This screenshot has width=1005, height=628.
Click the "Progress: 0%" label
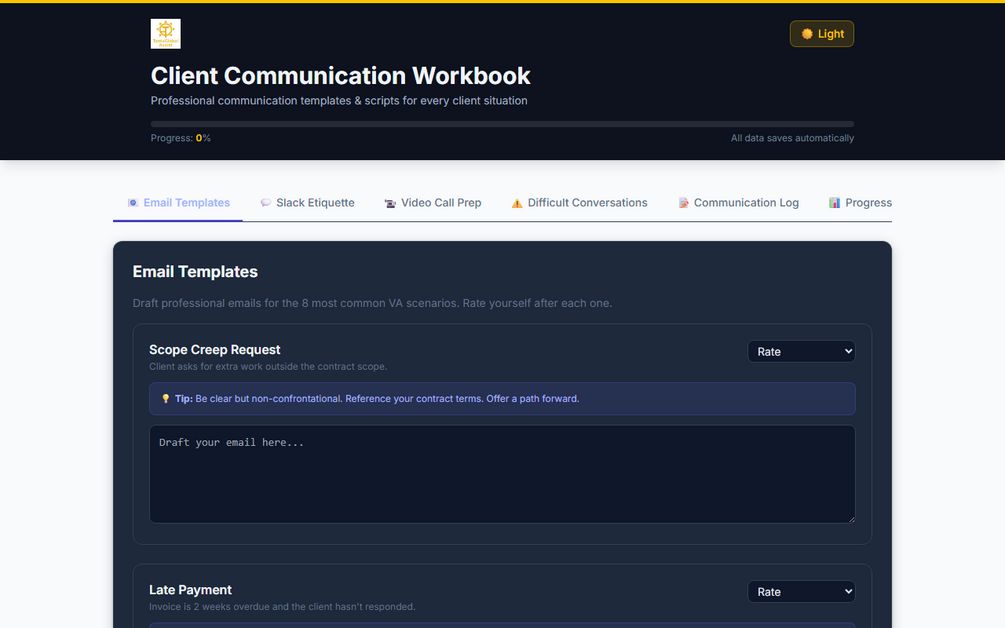181,138
